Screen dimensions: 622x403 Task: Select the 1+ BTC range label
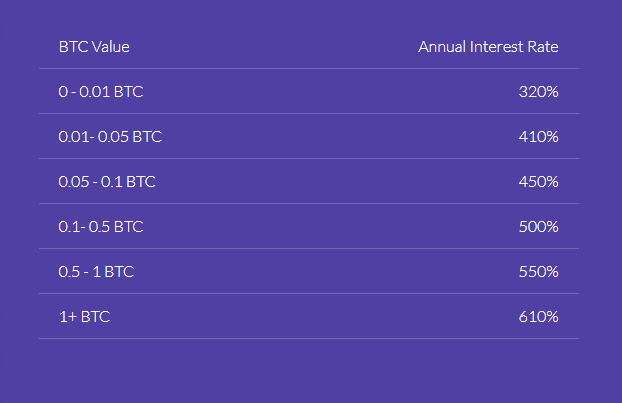[x=84, y=316]
